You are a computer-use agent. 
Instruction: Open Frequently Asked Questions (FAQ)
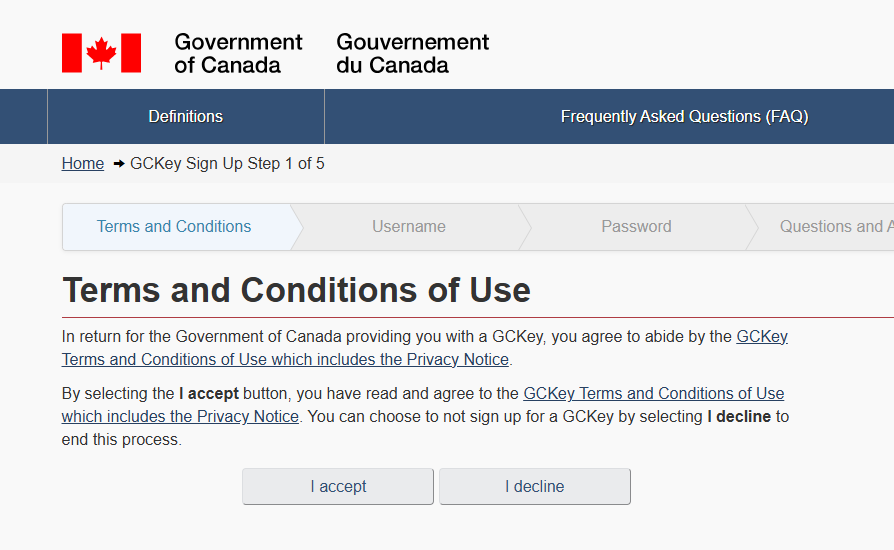tap(684, 117)
